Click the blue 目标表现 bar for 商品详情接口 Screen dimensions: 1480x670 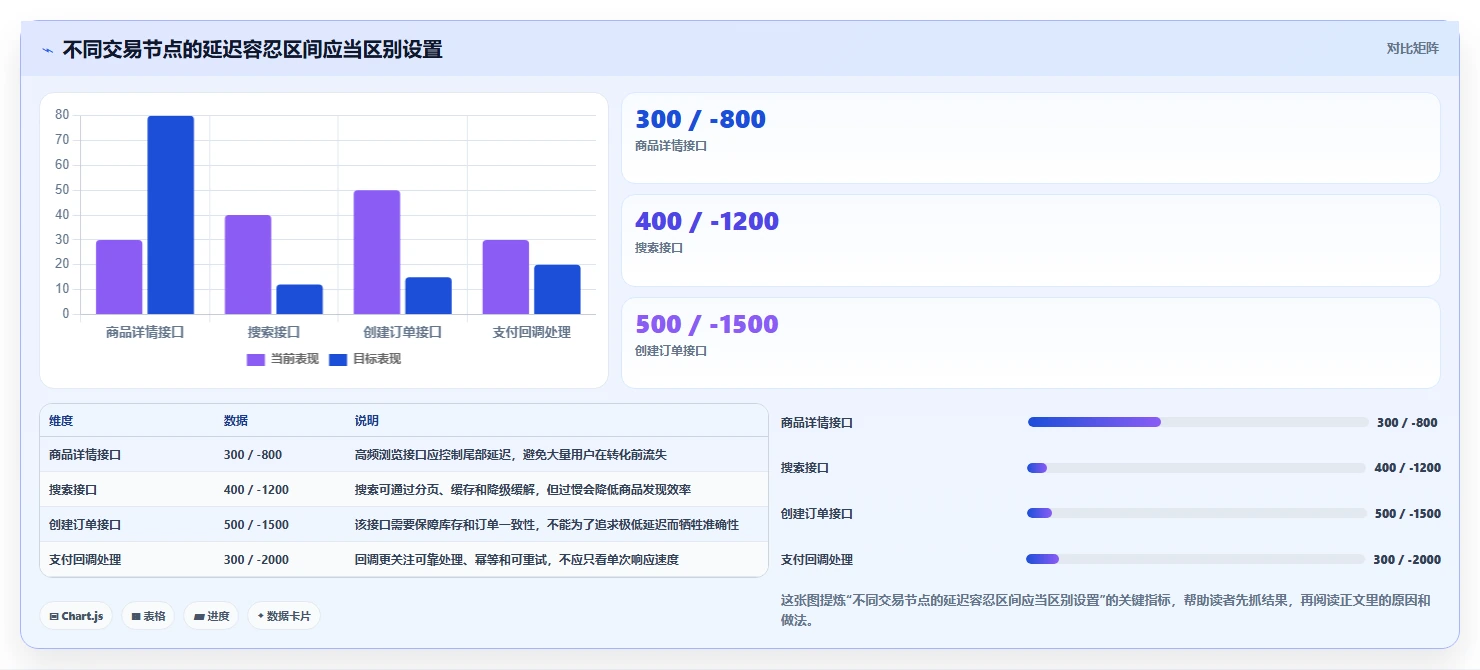point(171,215)
